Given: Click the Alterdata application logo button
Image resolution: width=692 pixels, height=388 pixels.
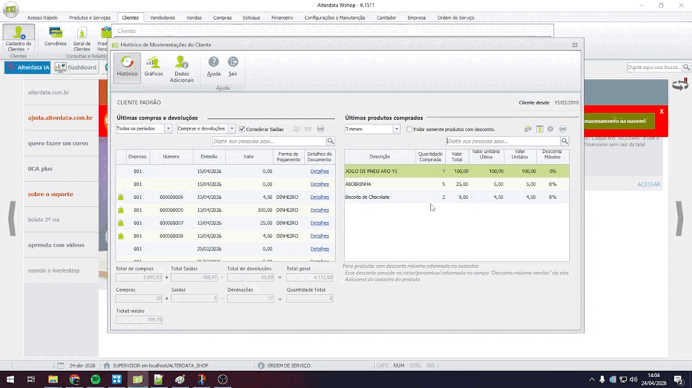Looking at the screenshot, I should (11, 9).
